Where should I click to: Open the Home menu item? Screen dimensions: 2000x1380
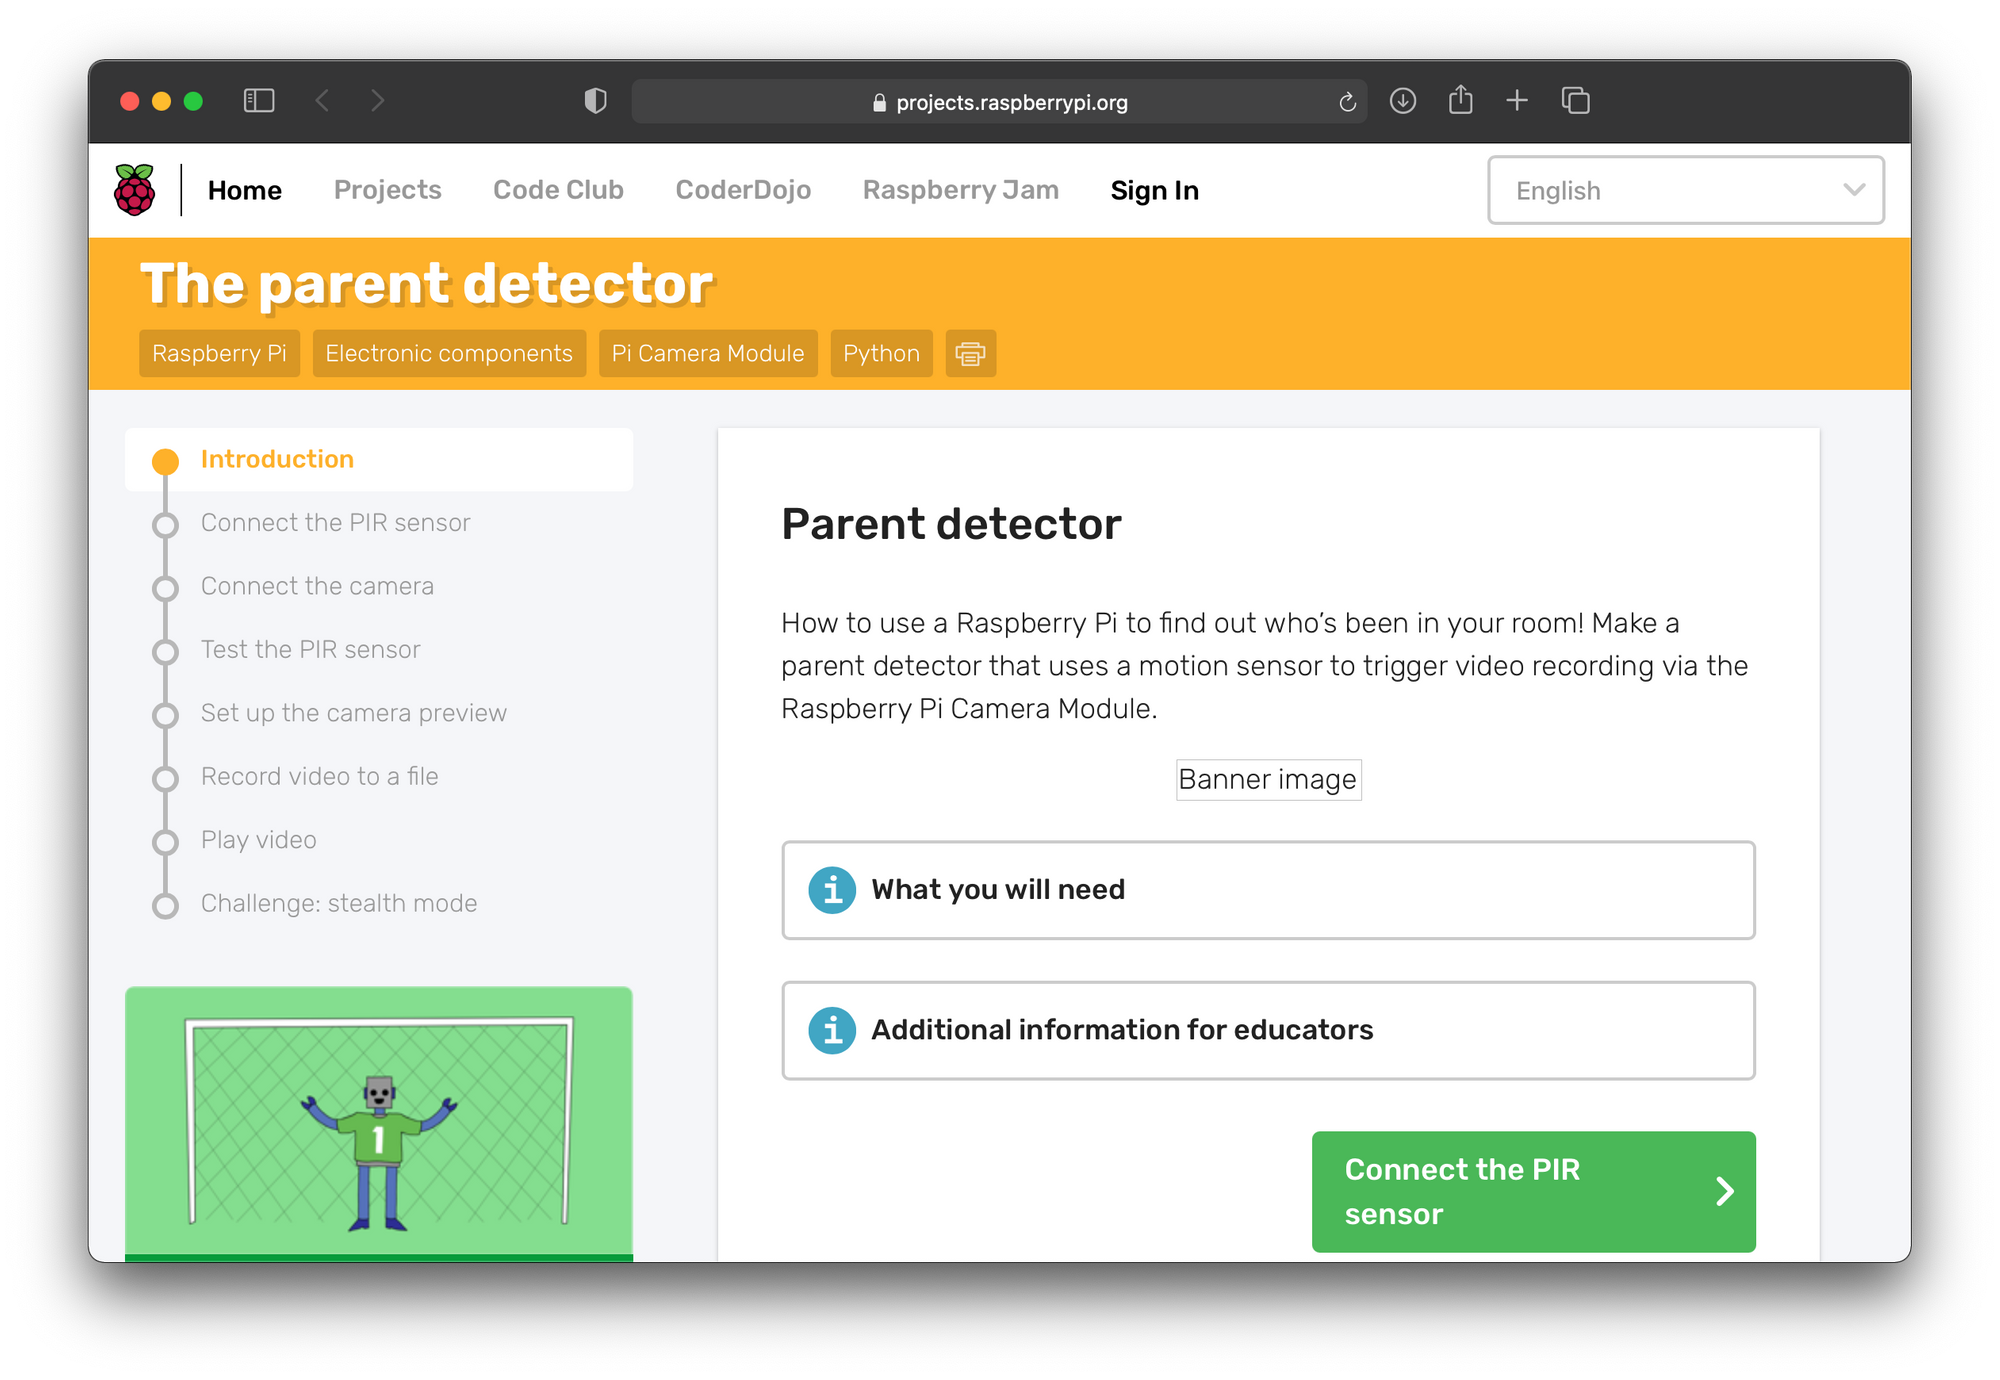(x=245, y=190)
